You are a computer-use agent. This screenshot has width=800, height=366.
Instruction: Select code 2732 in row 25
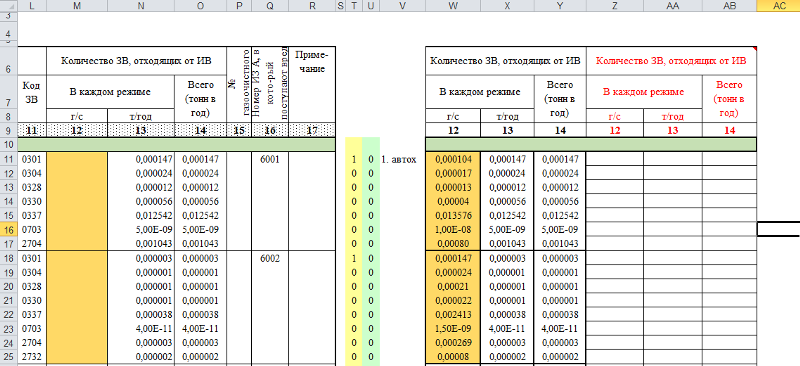click(32, 356)
